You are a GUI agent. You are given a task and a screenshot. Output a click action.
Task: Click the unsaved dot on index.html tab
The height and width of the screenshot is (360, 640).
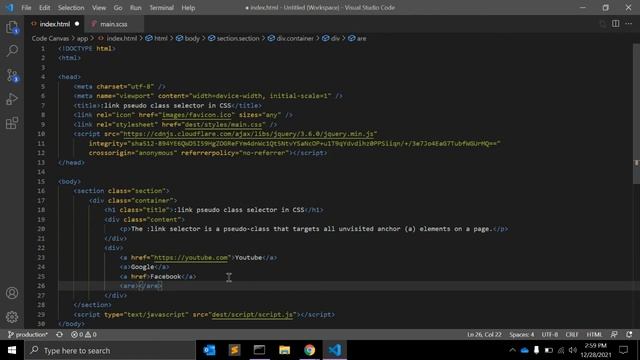pyautogui.click(x=77, y=24)
